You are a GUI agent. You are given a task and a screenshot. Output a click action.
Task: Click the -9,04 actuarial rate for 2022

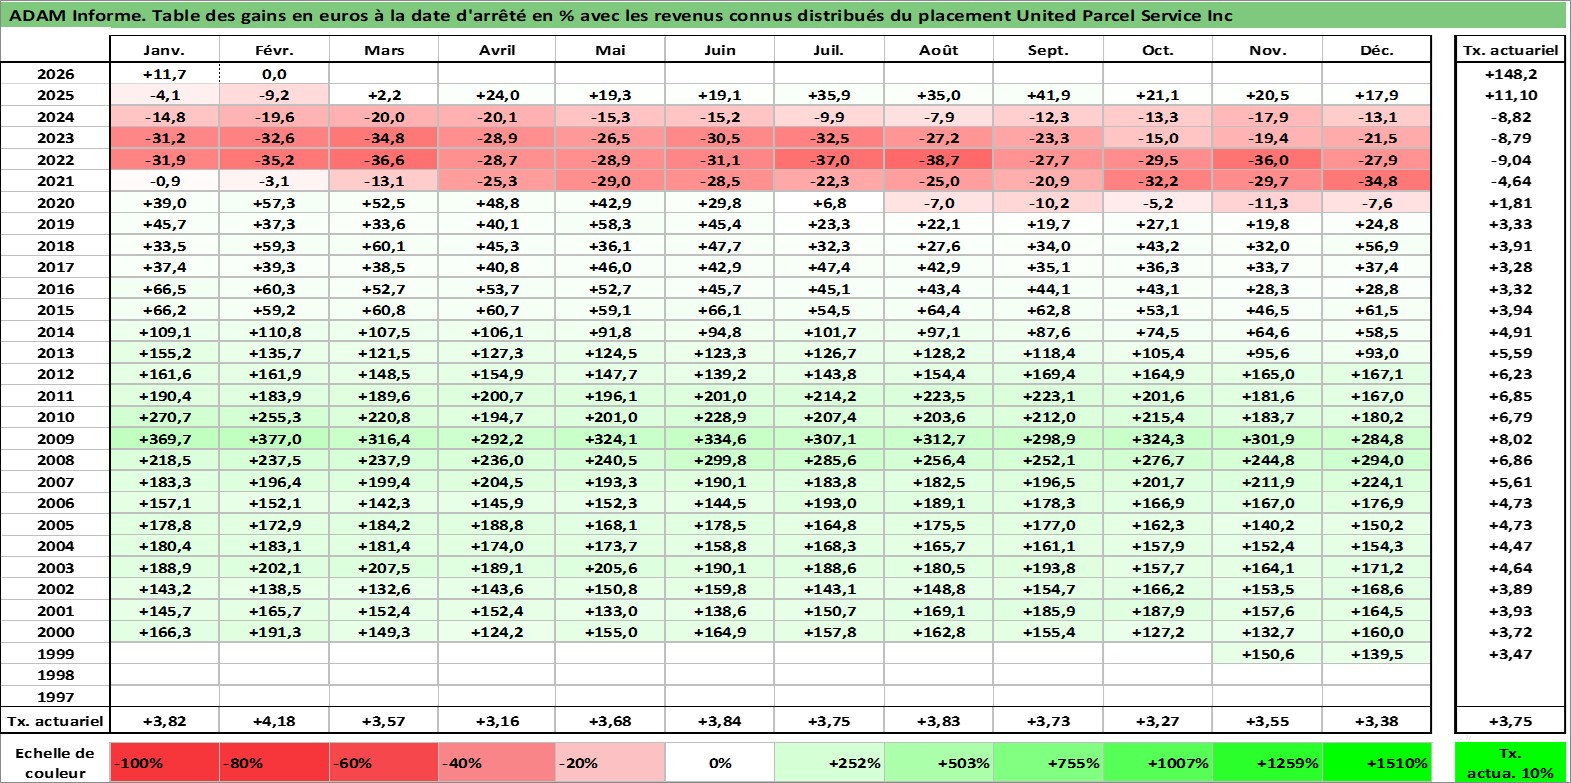pyautogui.click(x=1510, y=160)
